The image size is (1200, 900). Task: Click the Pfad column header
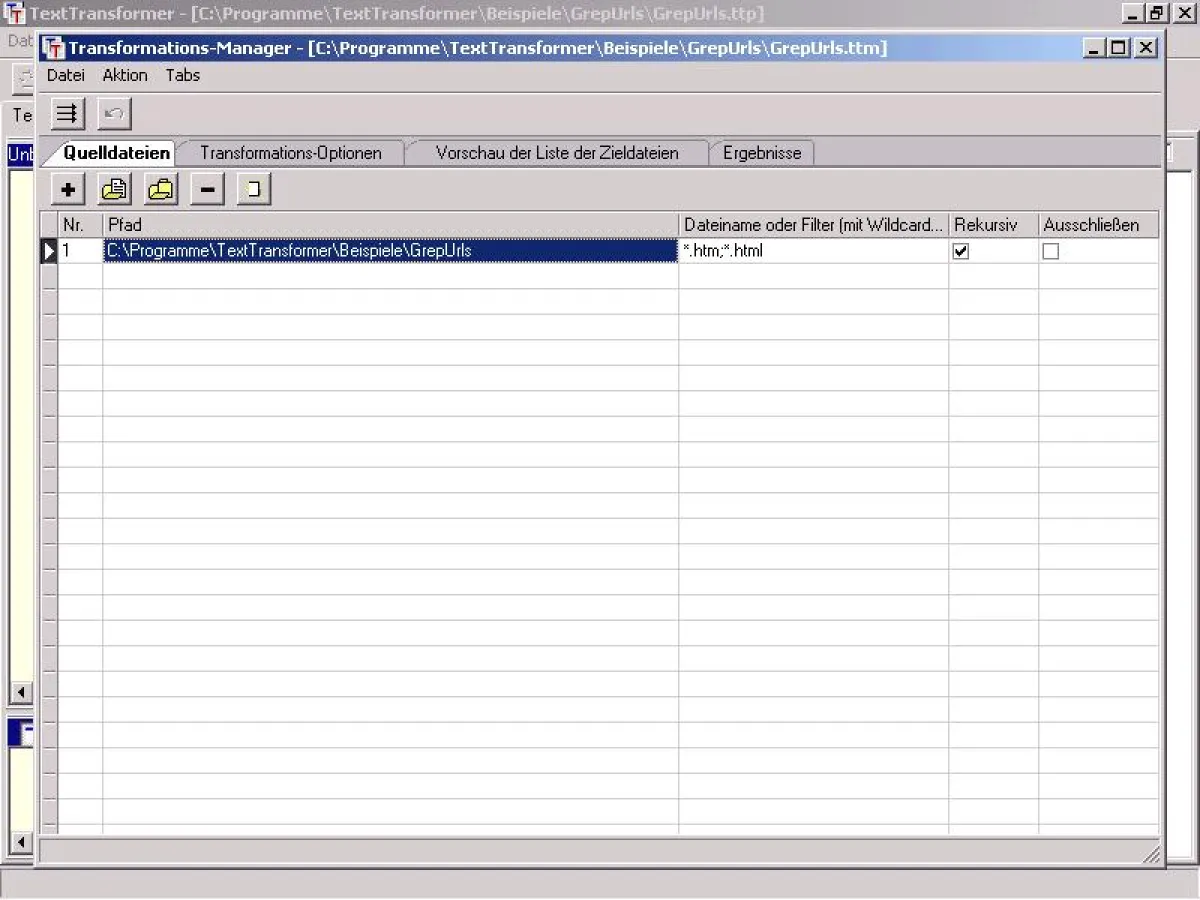390,225
